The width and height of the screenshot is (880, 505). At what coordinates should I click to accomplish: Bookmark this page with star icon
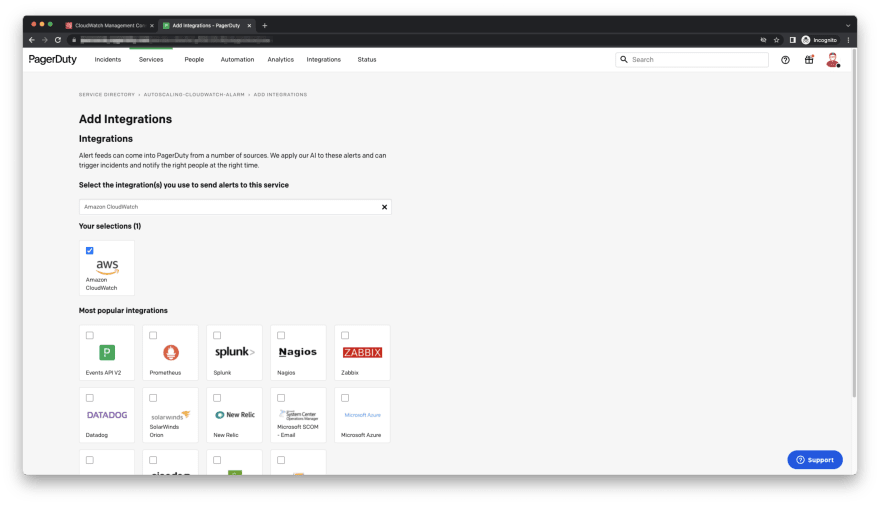point(777,40)
